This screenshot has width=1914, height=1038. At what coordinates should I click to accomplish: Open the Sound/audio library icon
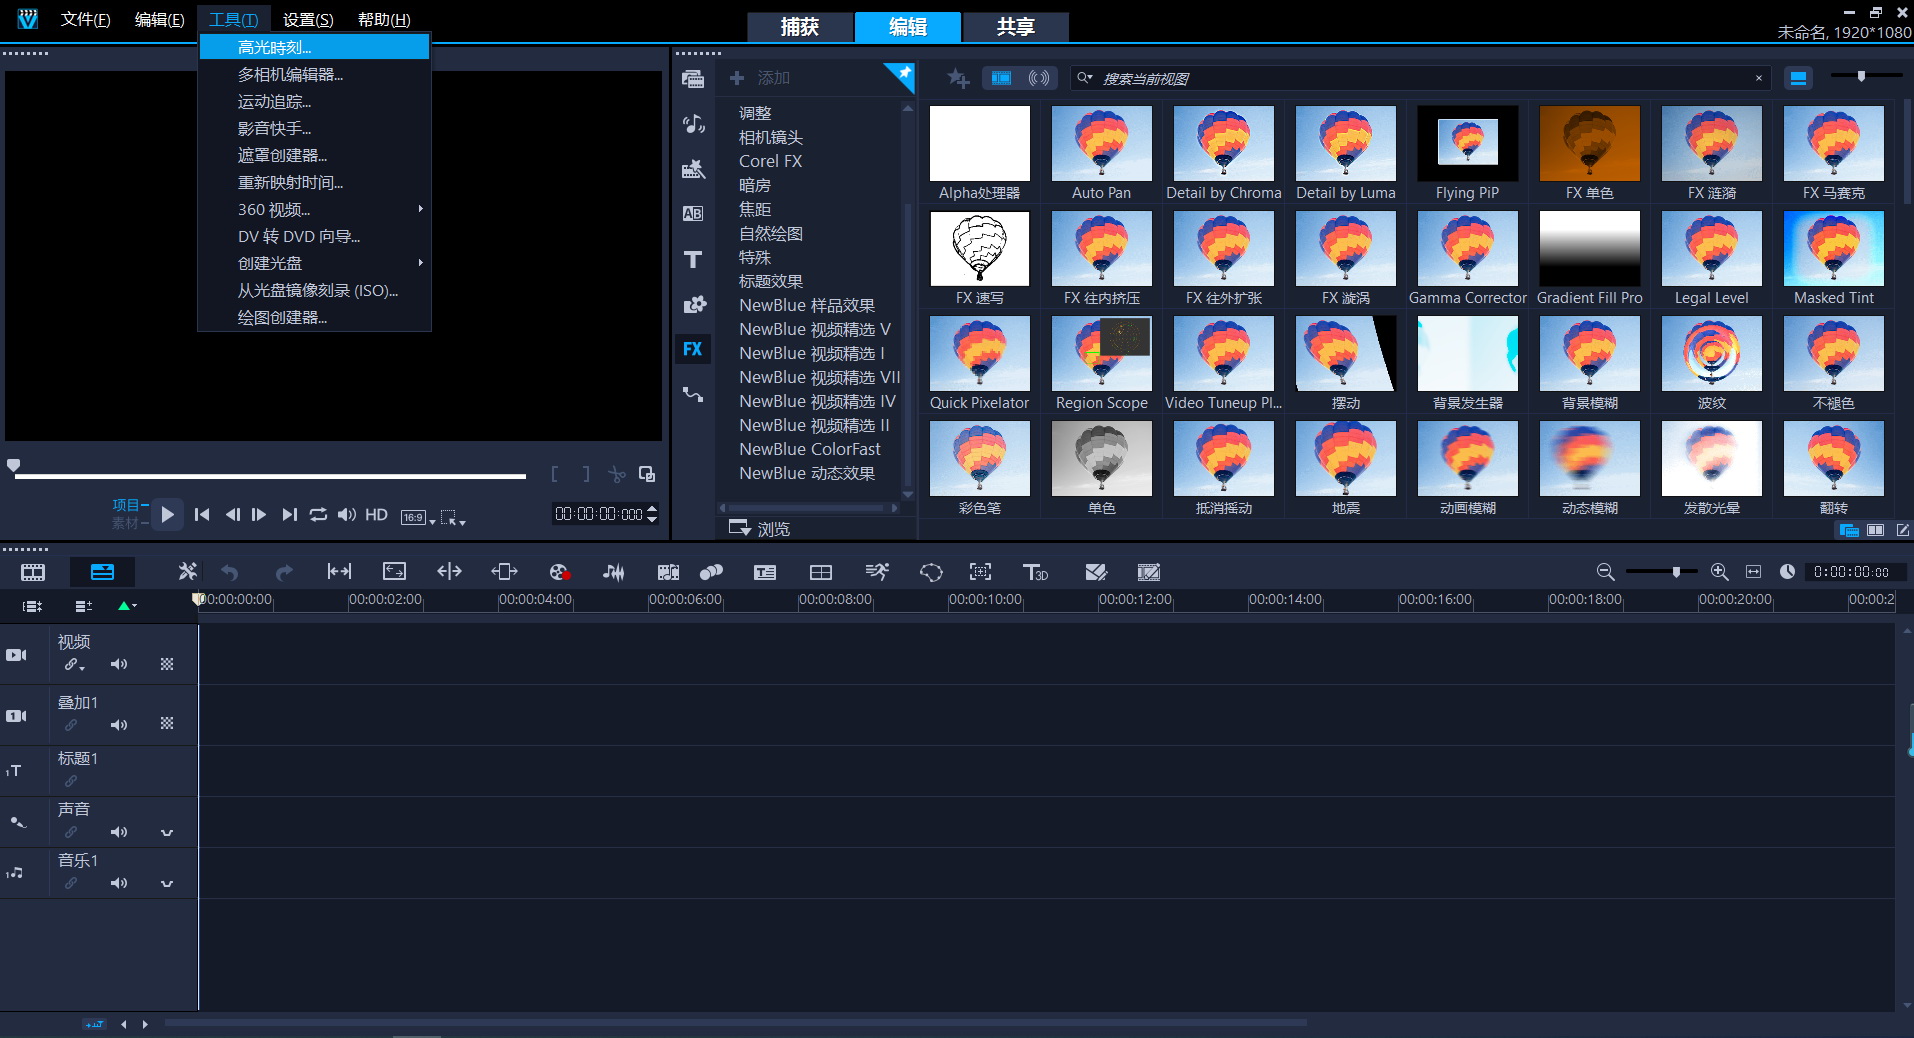tap(693, 124)
